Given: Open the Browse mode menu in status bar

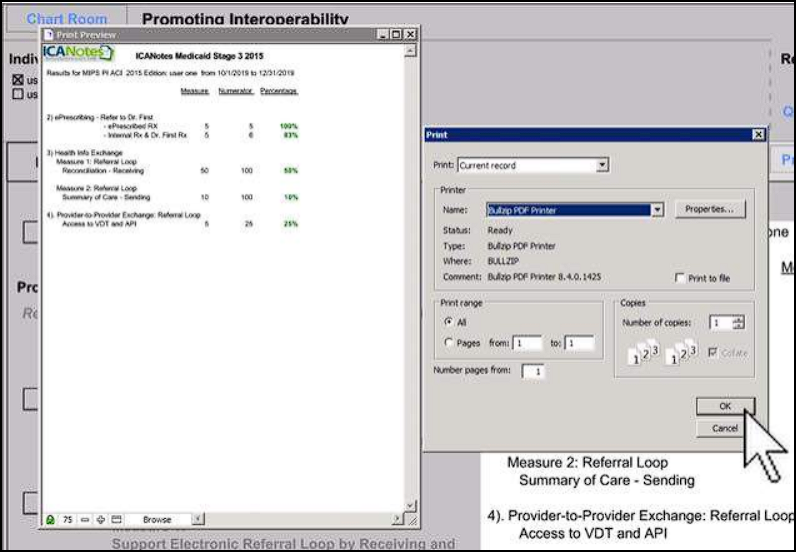Looking at the screenshot, I should tap(157, 519).
